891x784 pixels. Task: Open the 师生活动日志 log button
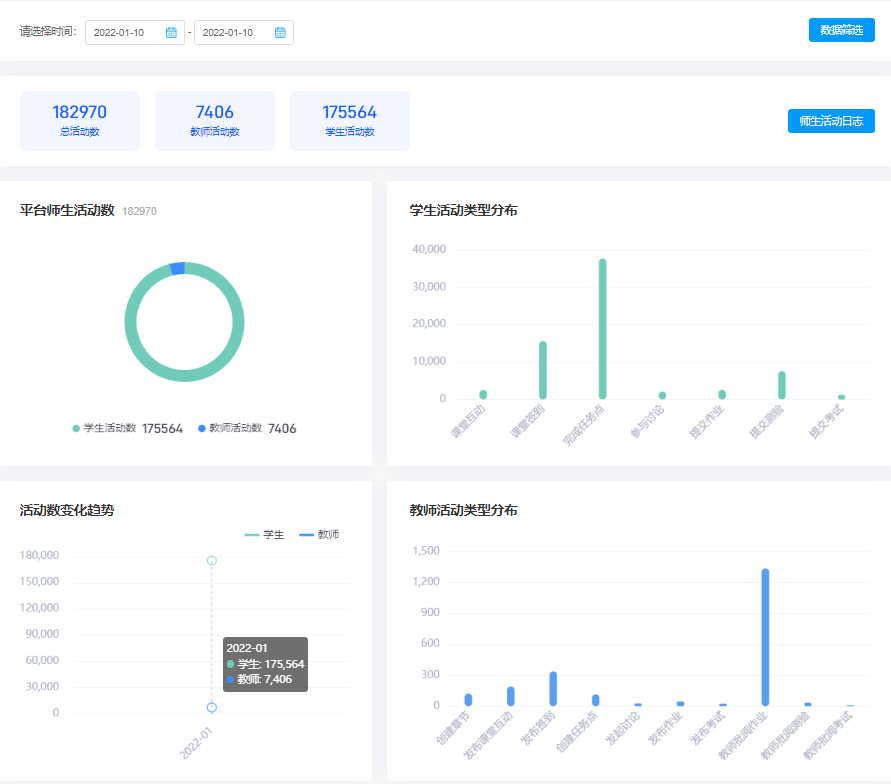click(x=831, y=121)
